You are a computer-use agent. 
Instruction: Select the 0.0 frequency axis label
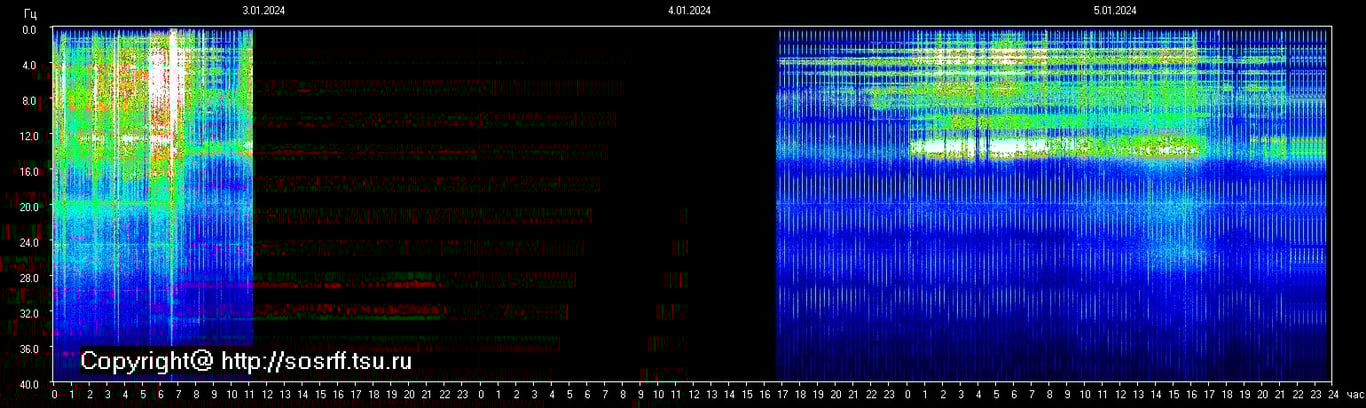[x=29, y=30]
